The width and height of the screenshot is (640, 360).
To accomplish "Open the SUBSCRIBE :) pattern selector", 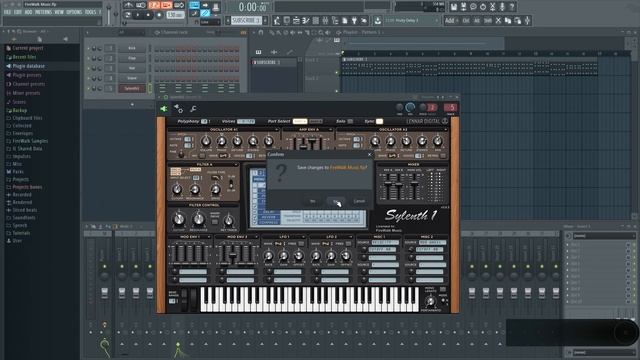I will pos(246,20).
